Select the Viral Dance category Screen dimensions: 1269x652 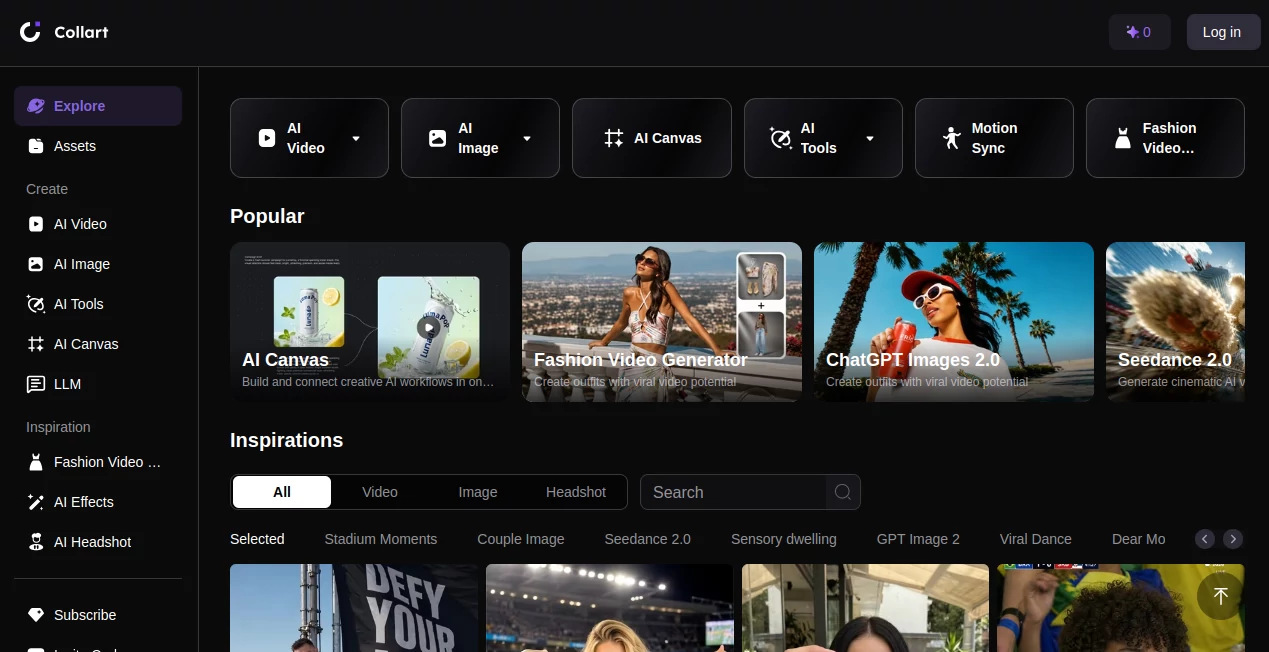click(1036, 539)
